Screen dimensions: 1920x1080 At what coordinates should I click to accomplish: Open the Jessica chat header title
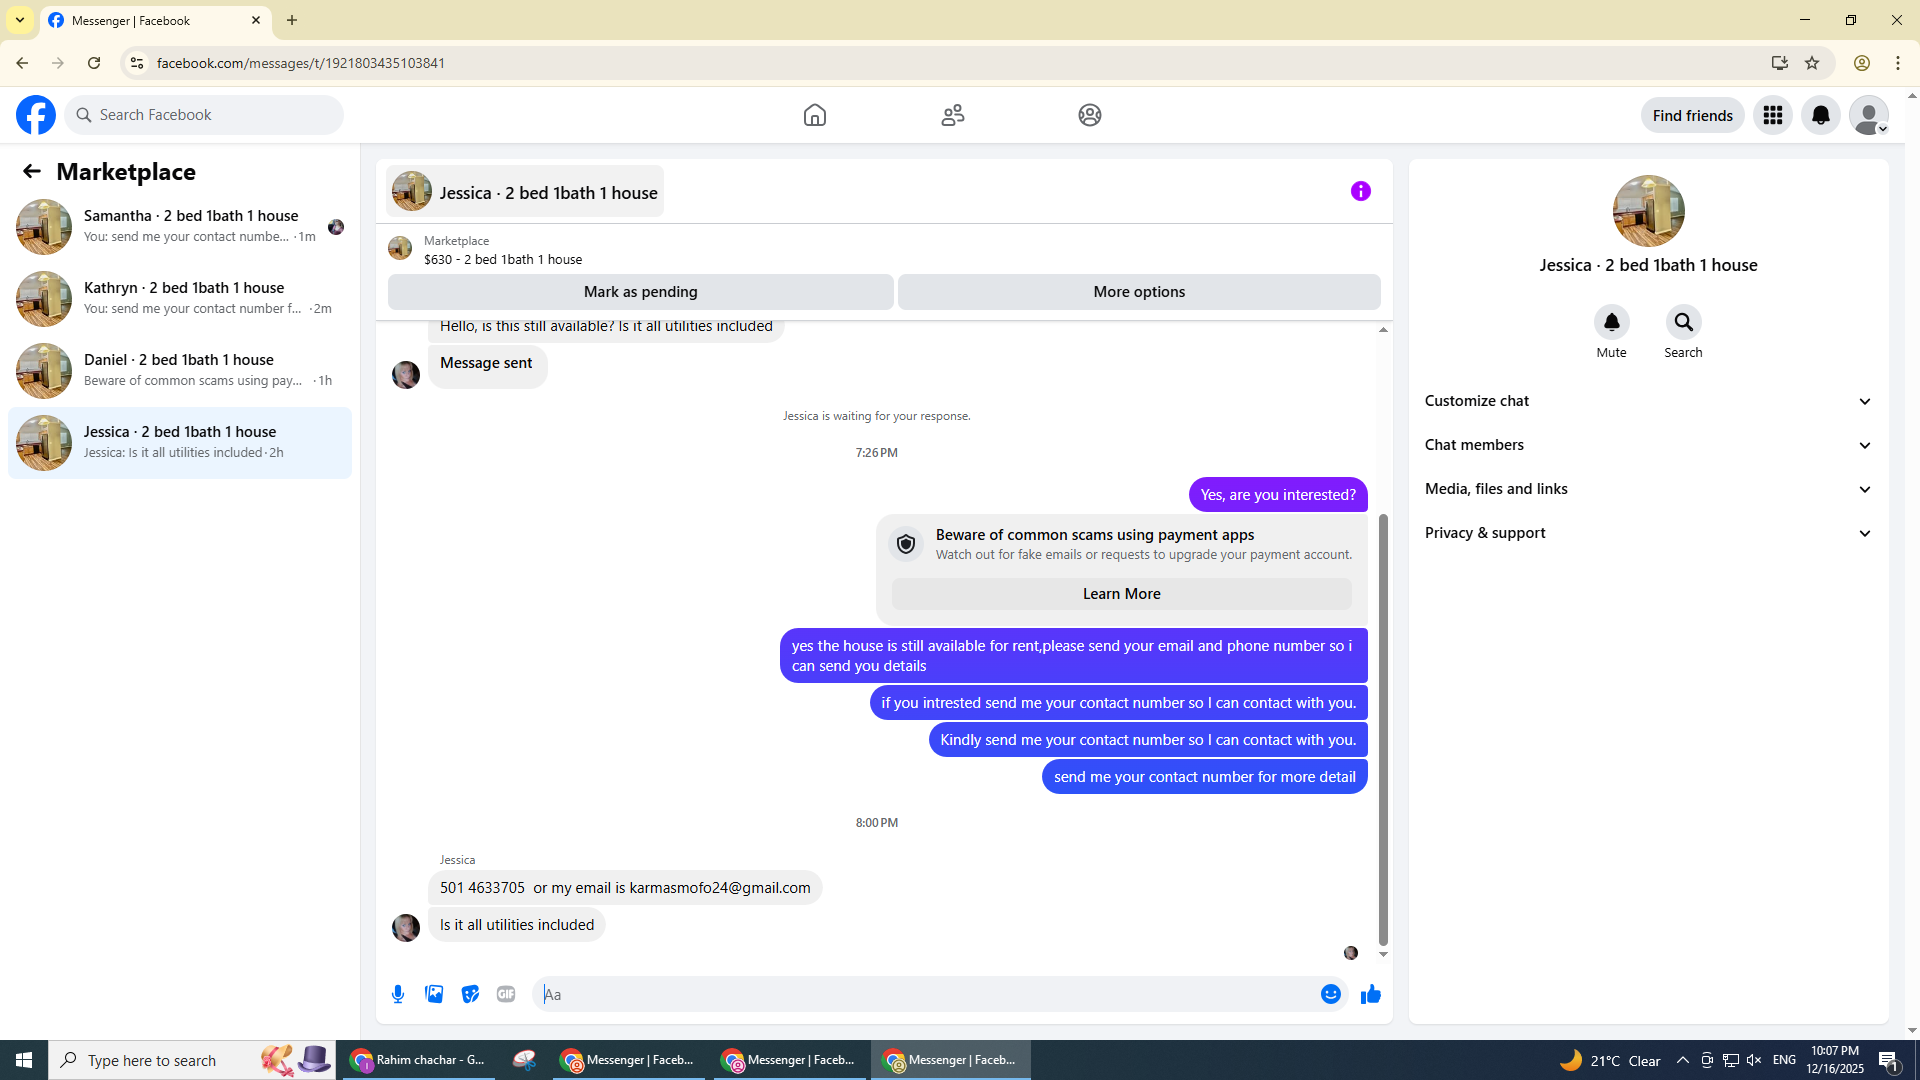pyautogui.click(x=525, y=191)
